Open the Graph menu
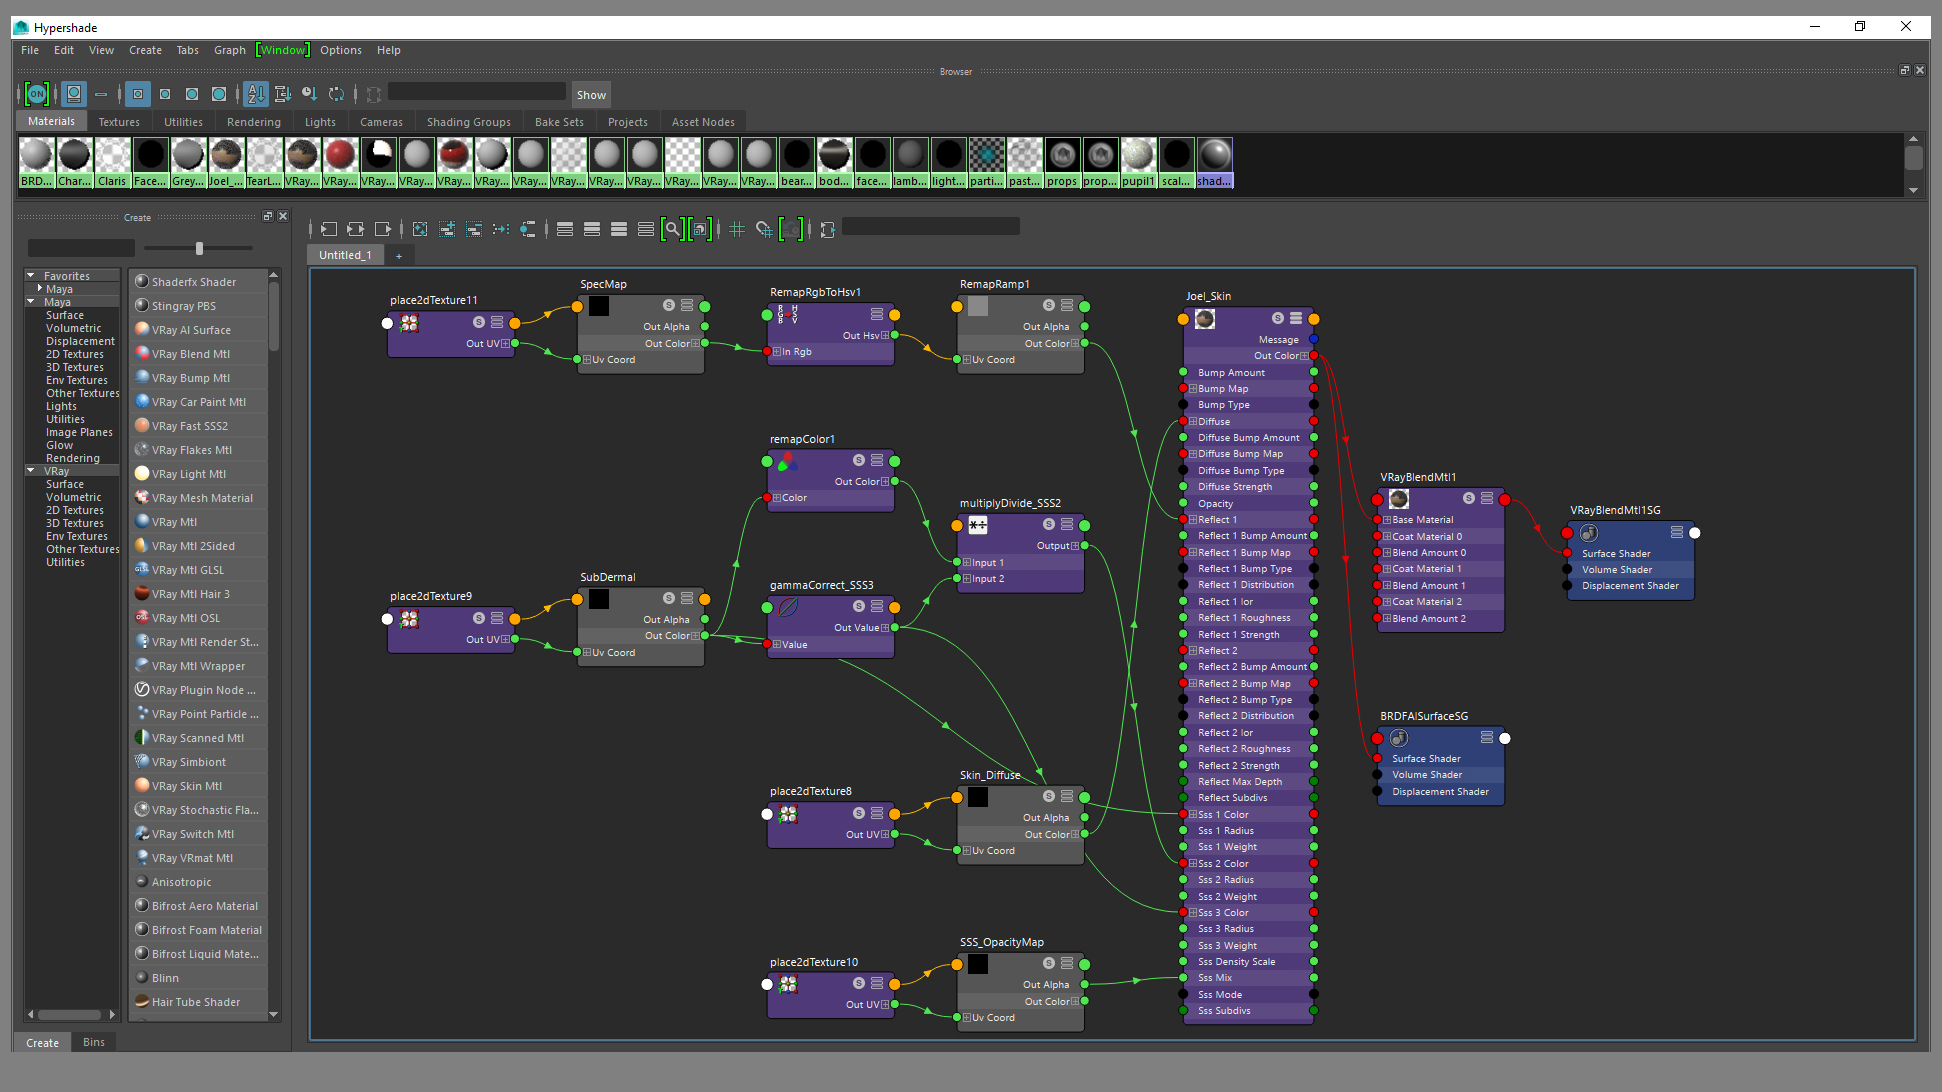The height and width of the screenshot is (1092, 1942). point(229,50)
